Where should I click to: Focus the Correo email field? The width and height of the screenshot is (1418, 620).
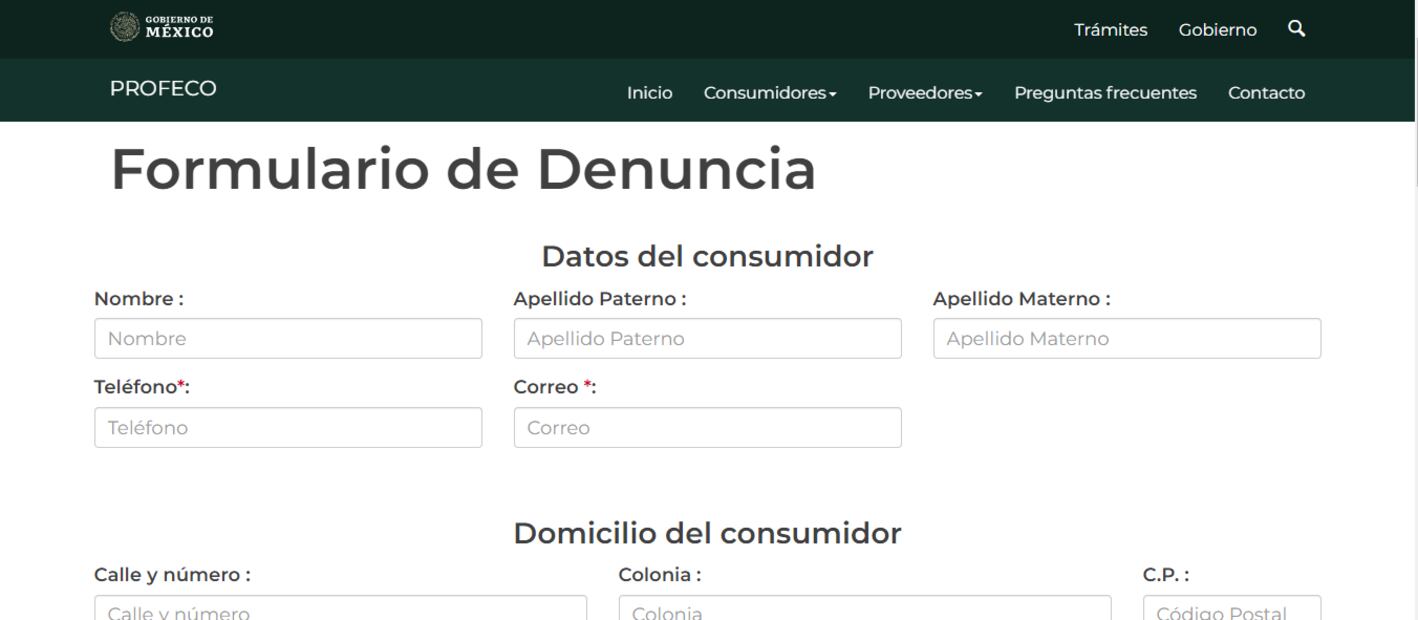(707, 428)
